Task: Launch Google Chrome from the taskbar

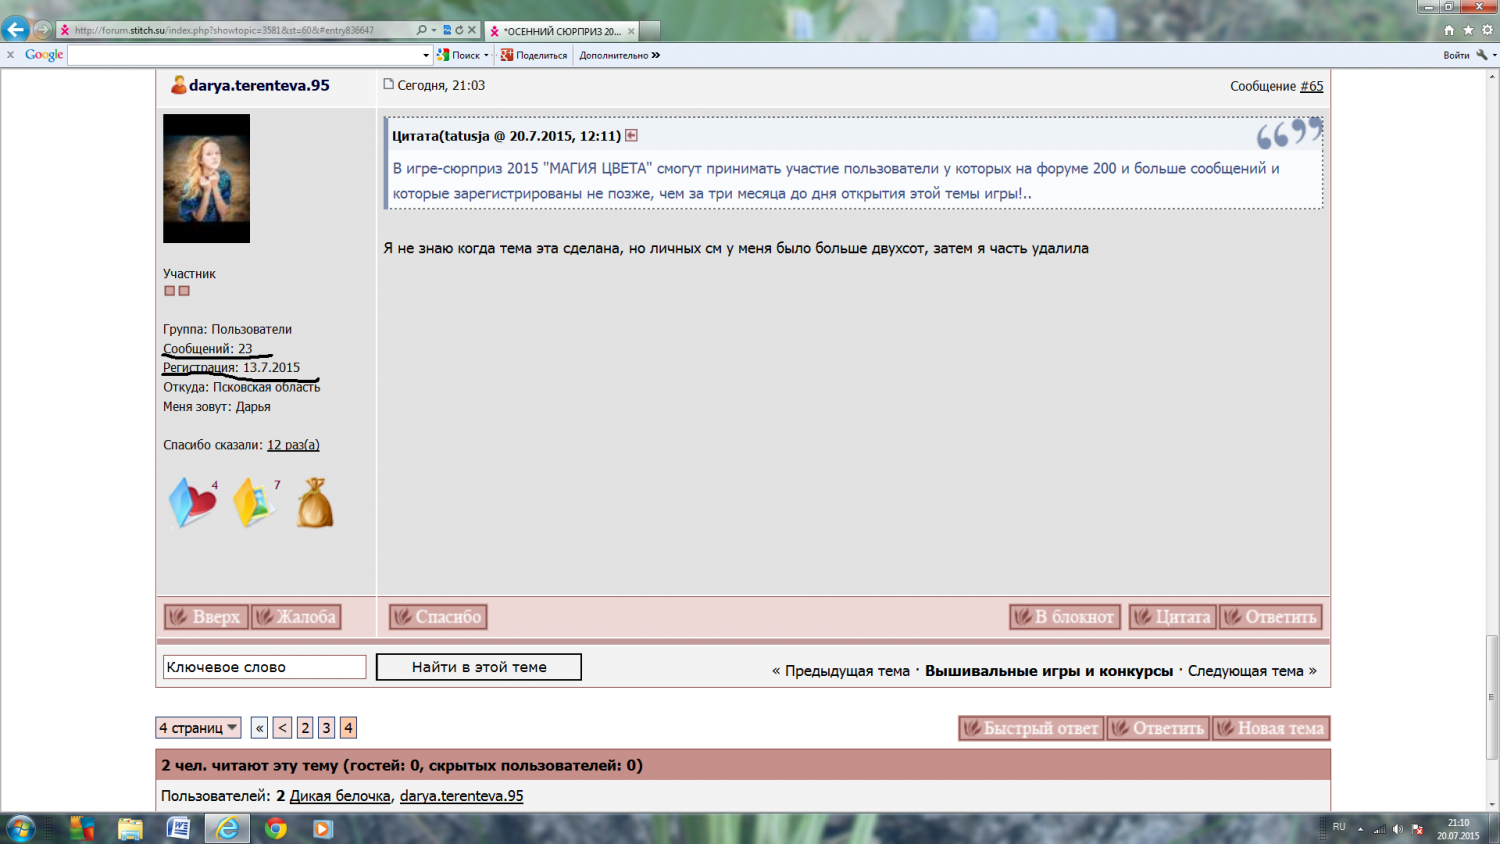Action: pyautogui.click(x=276, y=828)
